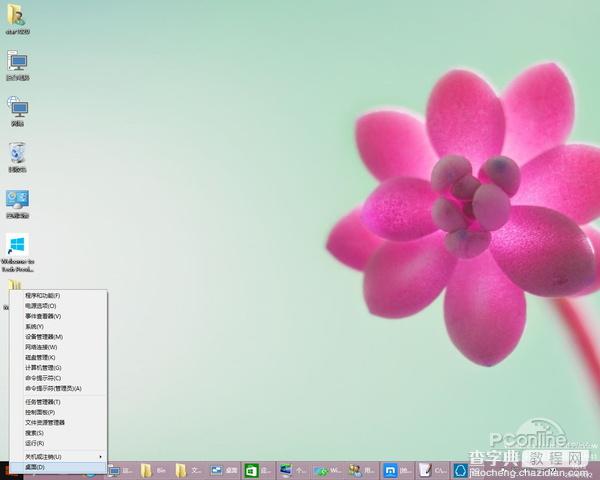Select 搜索(S) in the menu

58,433
